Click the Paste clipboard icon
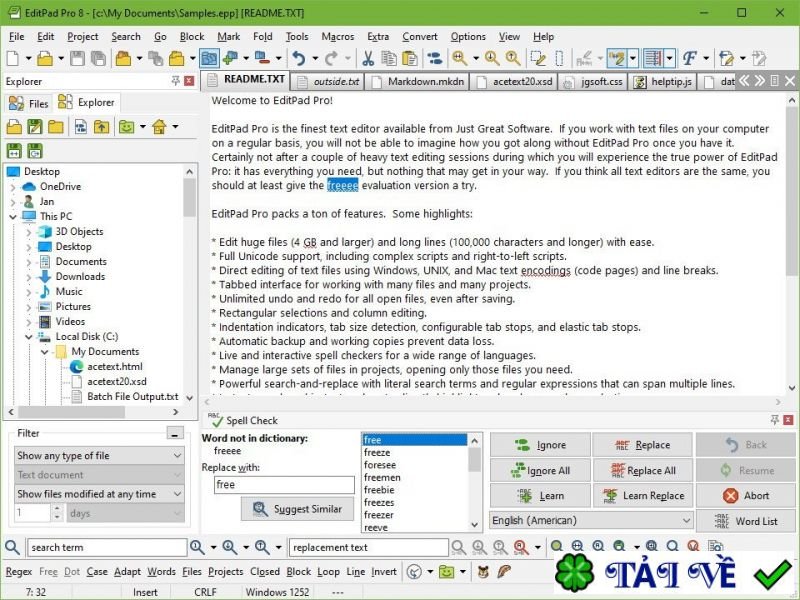 click(x=410, y=58)
